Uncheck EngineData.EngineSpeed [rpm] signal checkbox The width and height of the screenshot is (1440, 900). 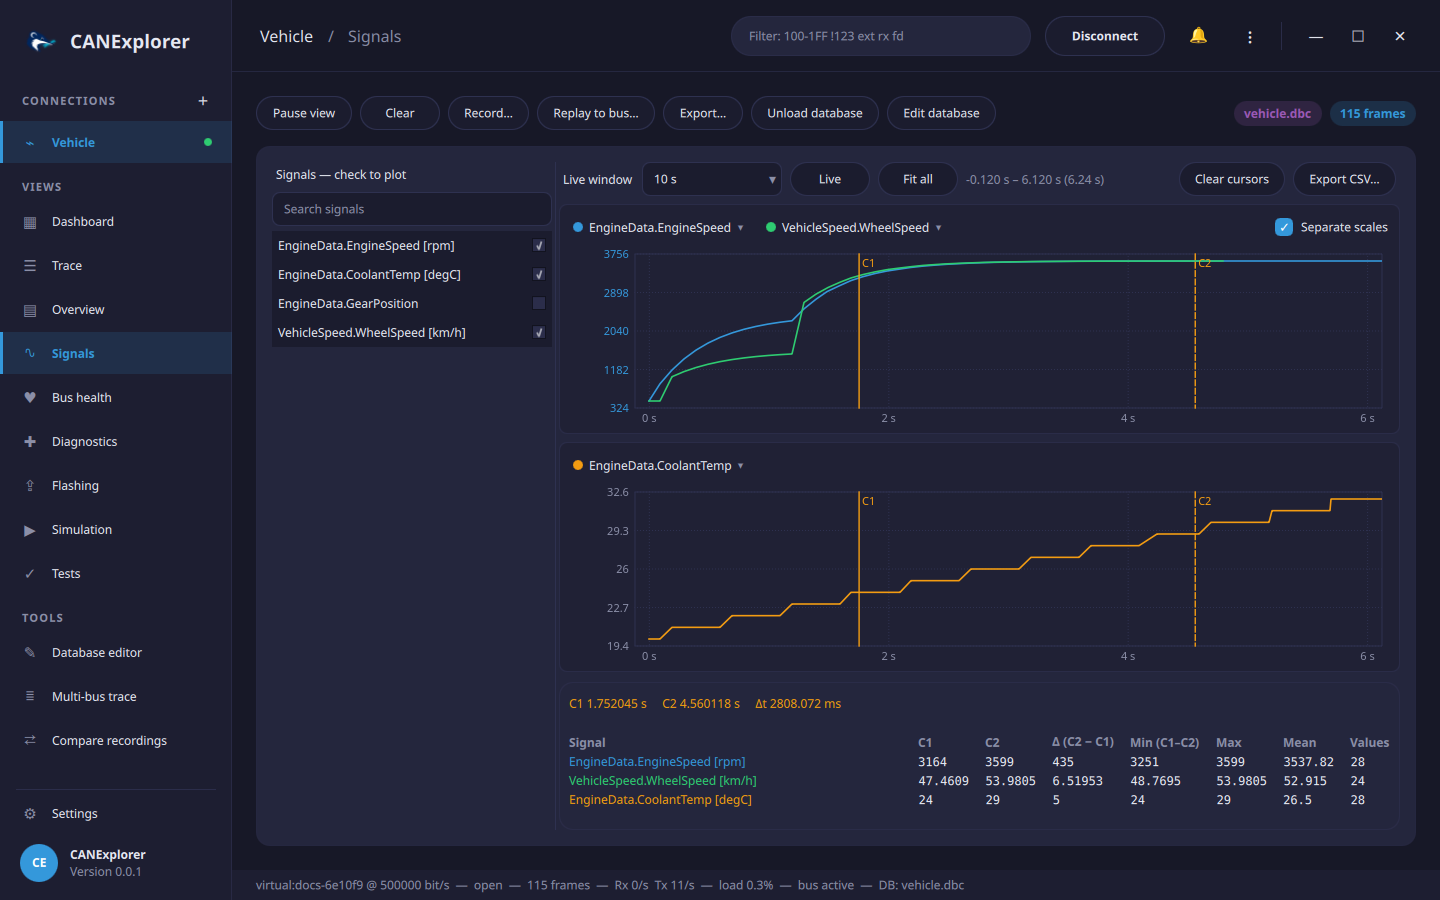click(x=539, y=246)
